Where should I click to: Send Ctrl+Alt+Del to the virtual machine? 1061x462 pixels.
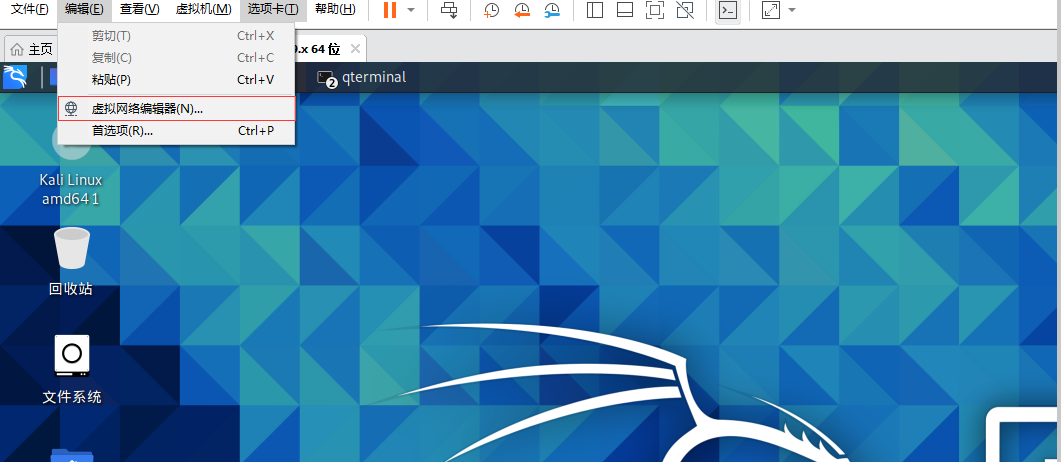(x=449, y=10)
